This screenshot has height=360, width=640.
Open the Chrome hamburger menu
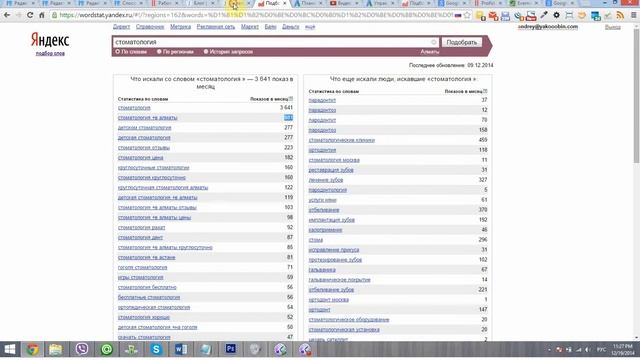pyautogui.click(x=633, y=16)
